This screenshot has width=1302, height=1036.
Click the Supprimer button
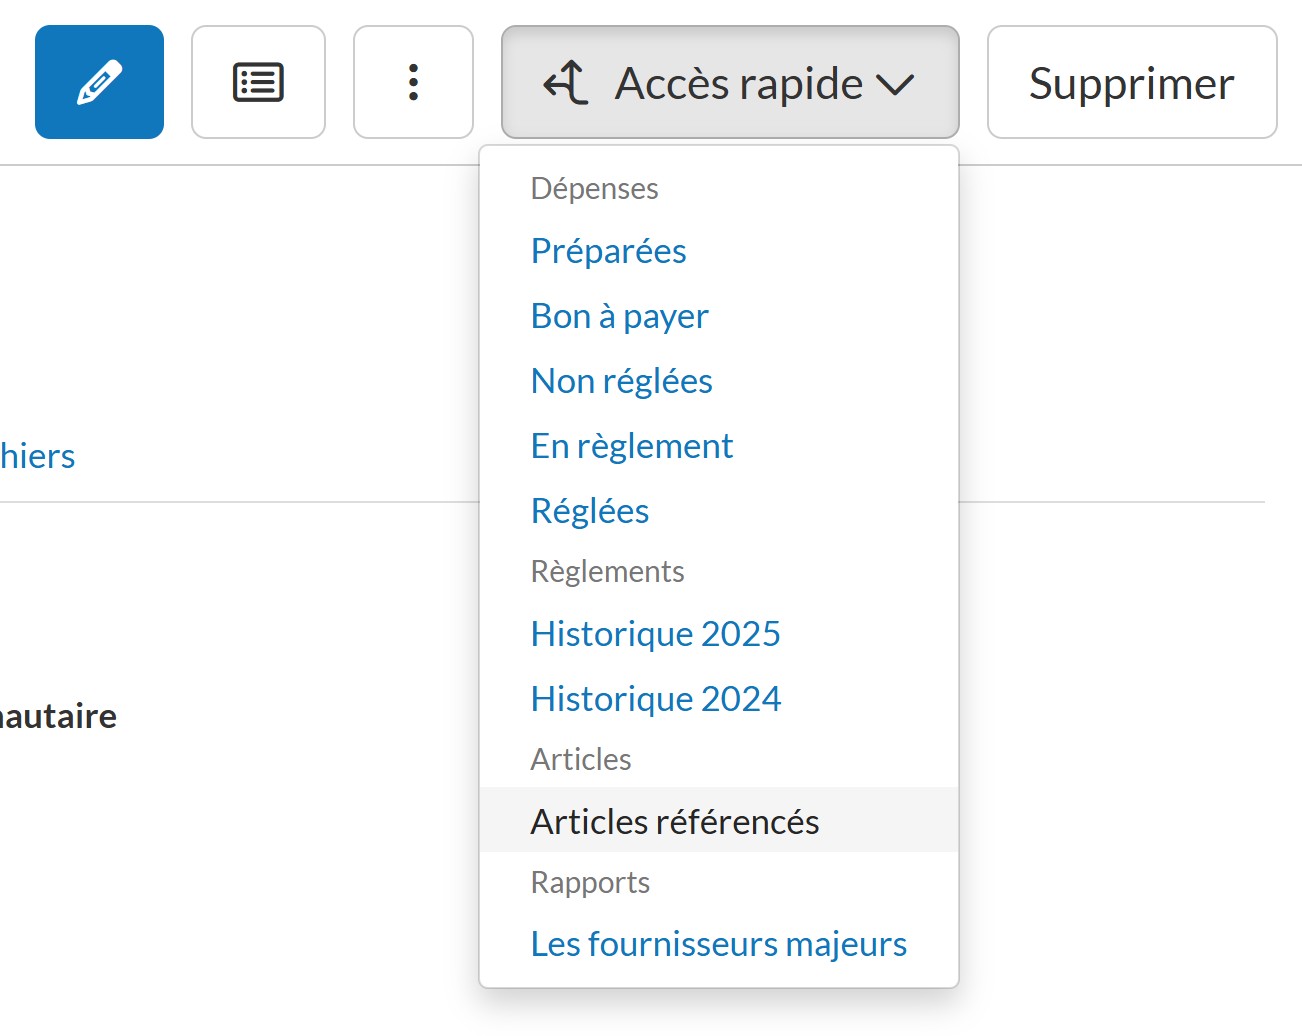click(1131, 82)
